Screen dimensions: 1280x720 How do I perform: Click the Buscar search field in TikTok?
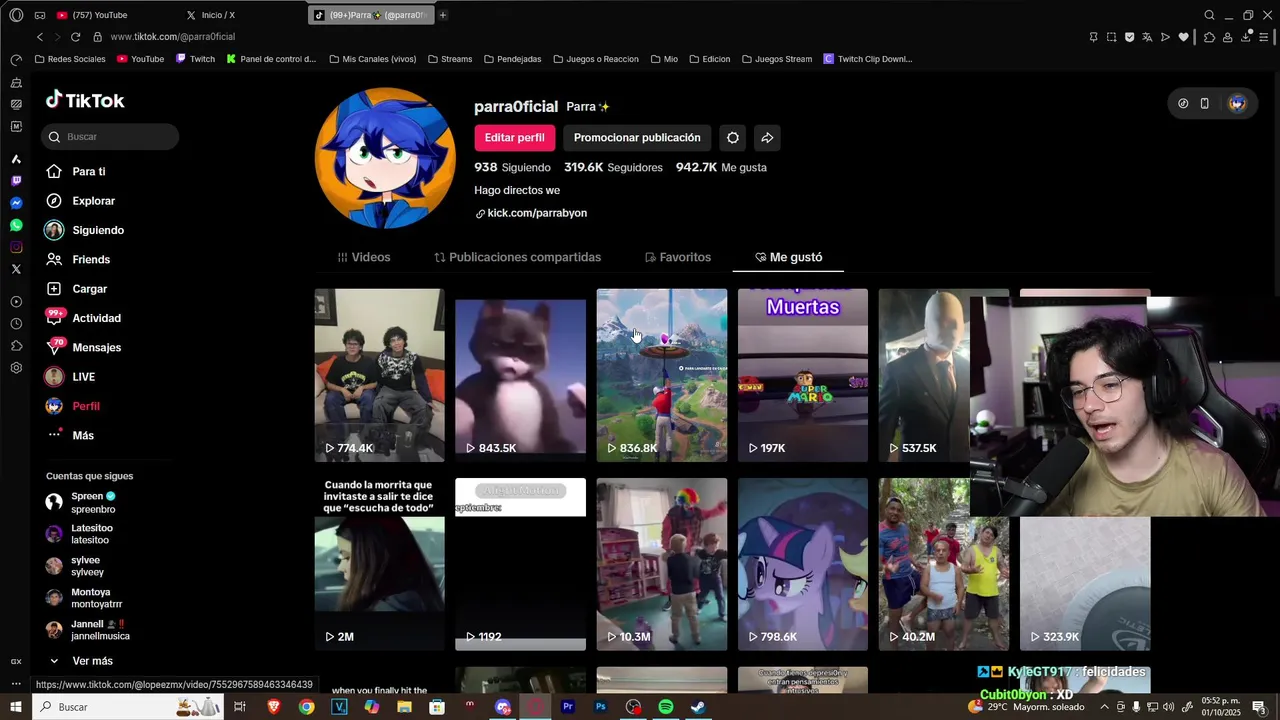coord(110,136)
